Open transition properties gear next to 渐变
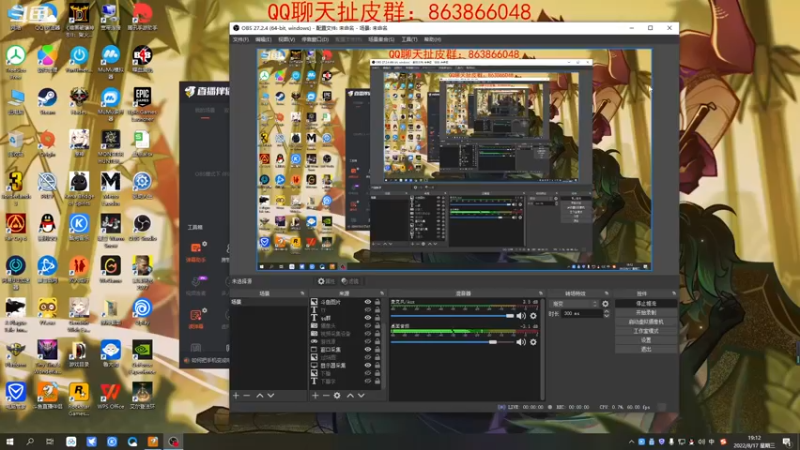Screen dimensions: 800x450 point(606,304)
